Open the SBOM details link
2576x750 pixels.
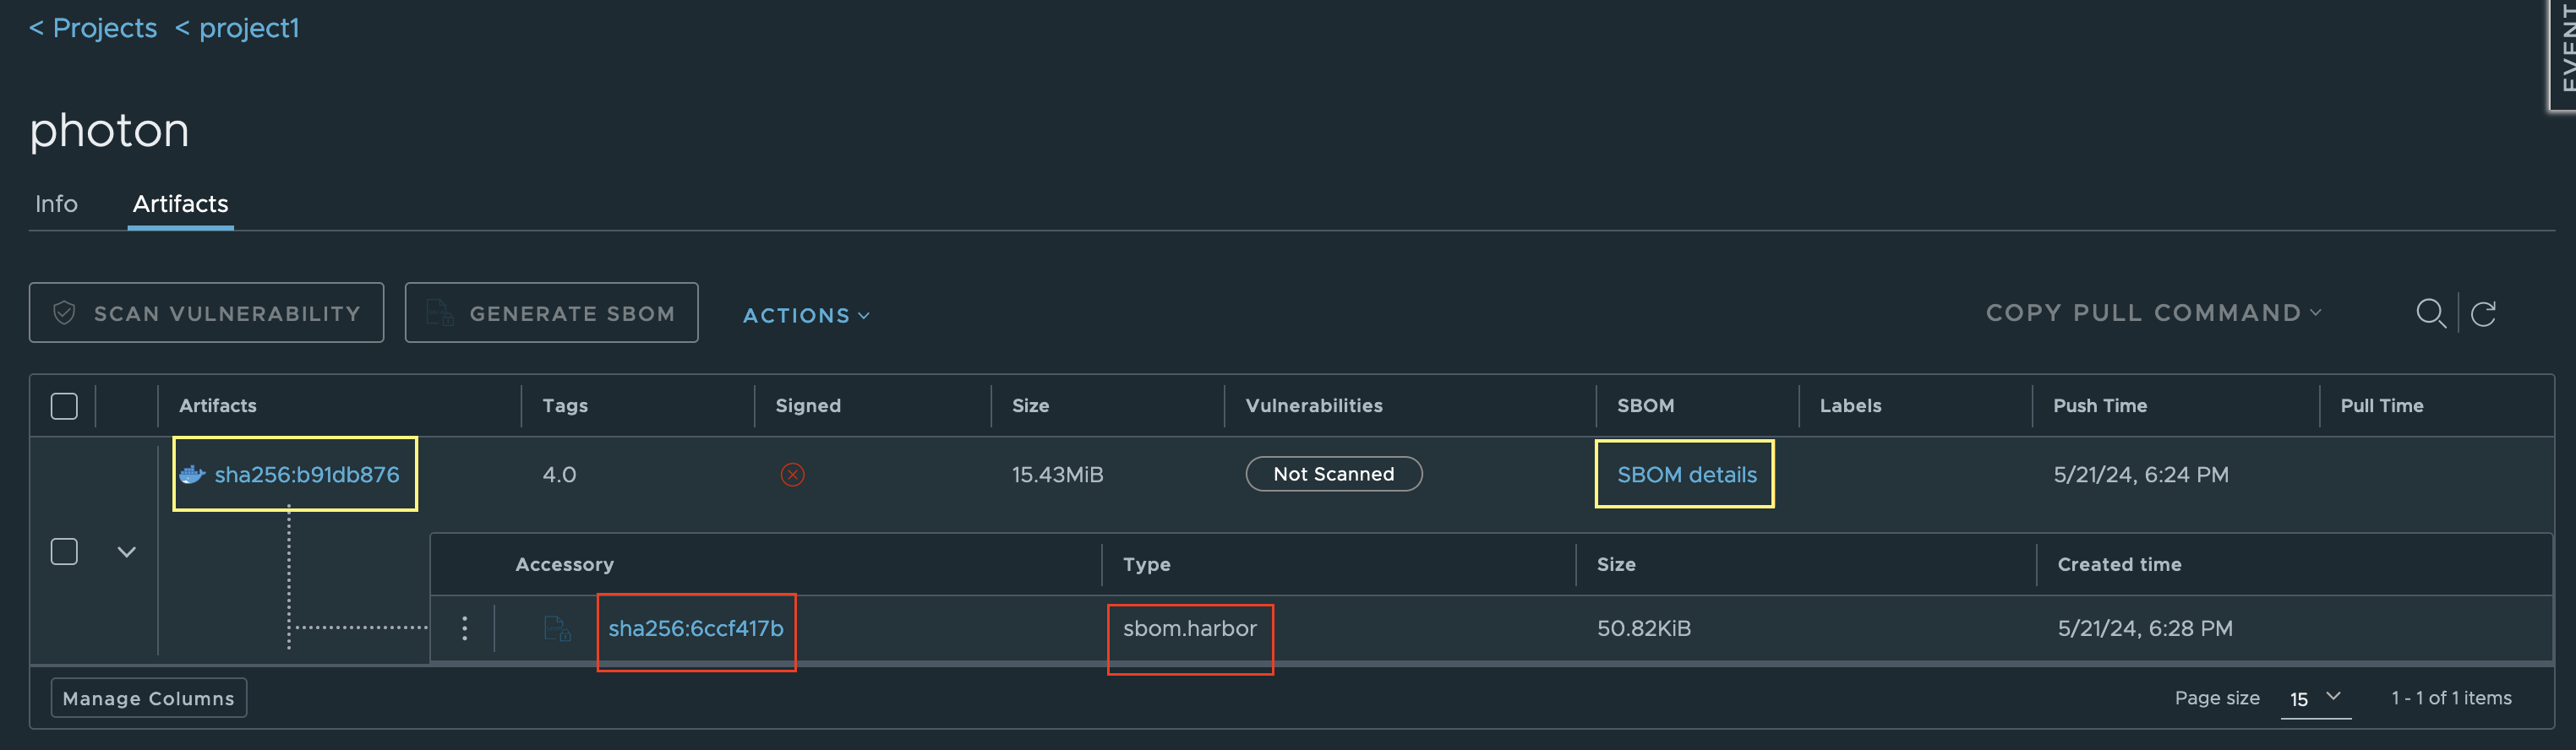tap(1686, 475)
